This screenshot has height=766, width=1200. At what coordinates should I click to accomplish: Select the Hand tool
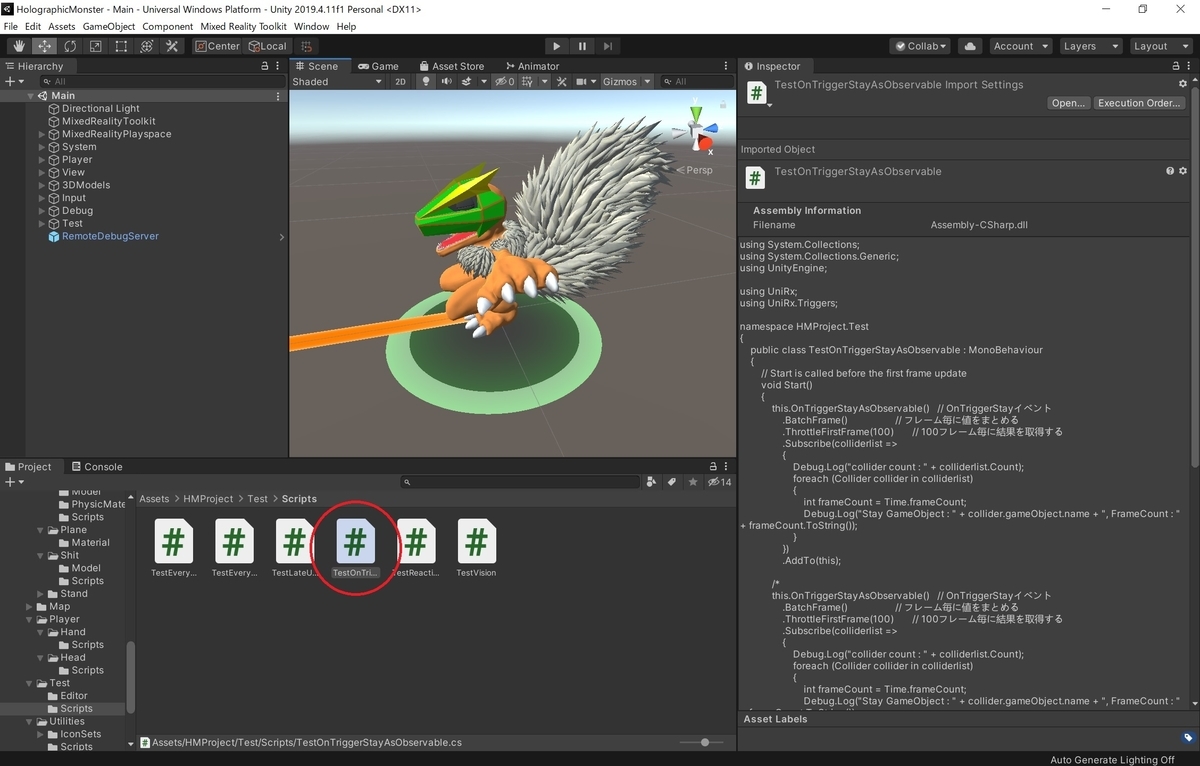tap(20, 46)
